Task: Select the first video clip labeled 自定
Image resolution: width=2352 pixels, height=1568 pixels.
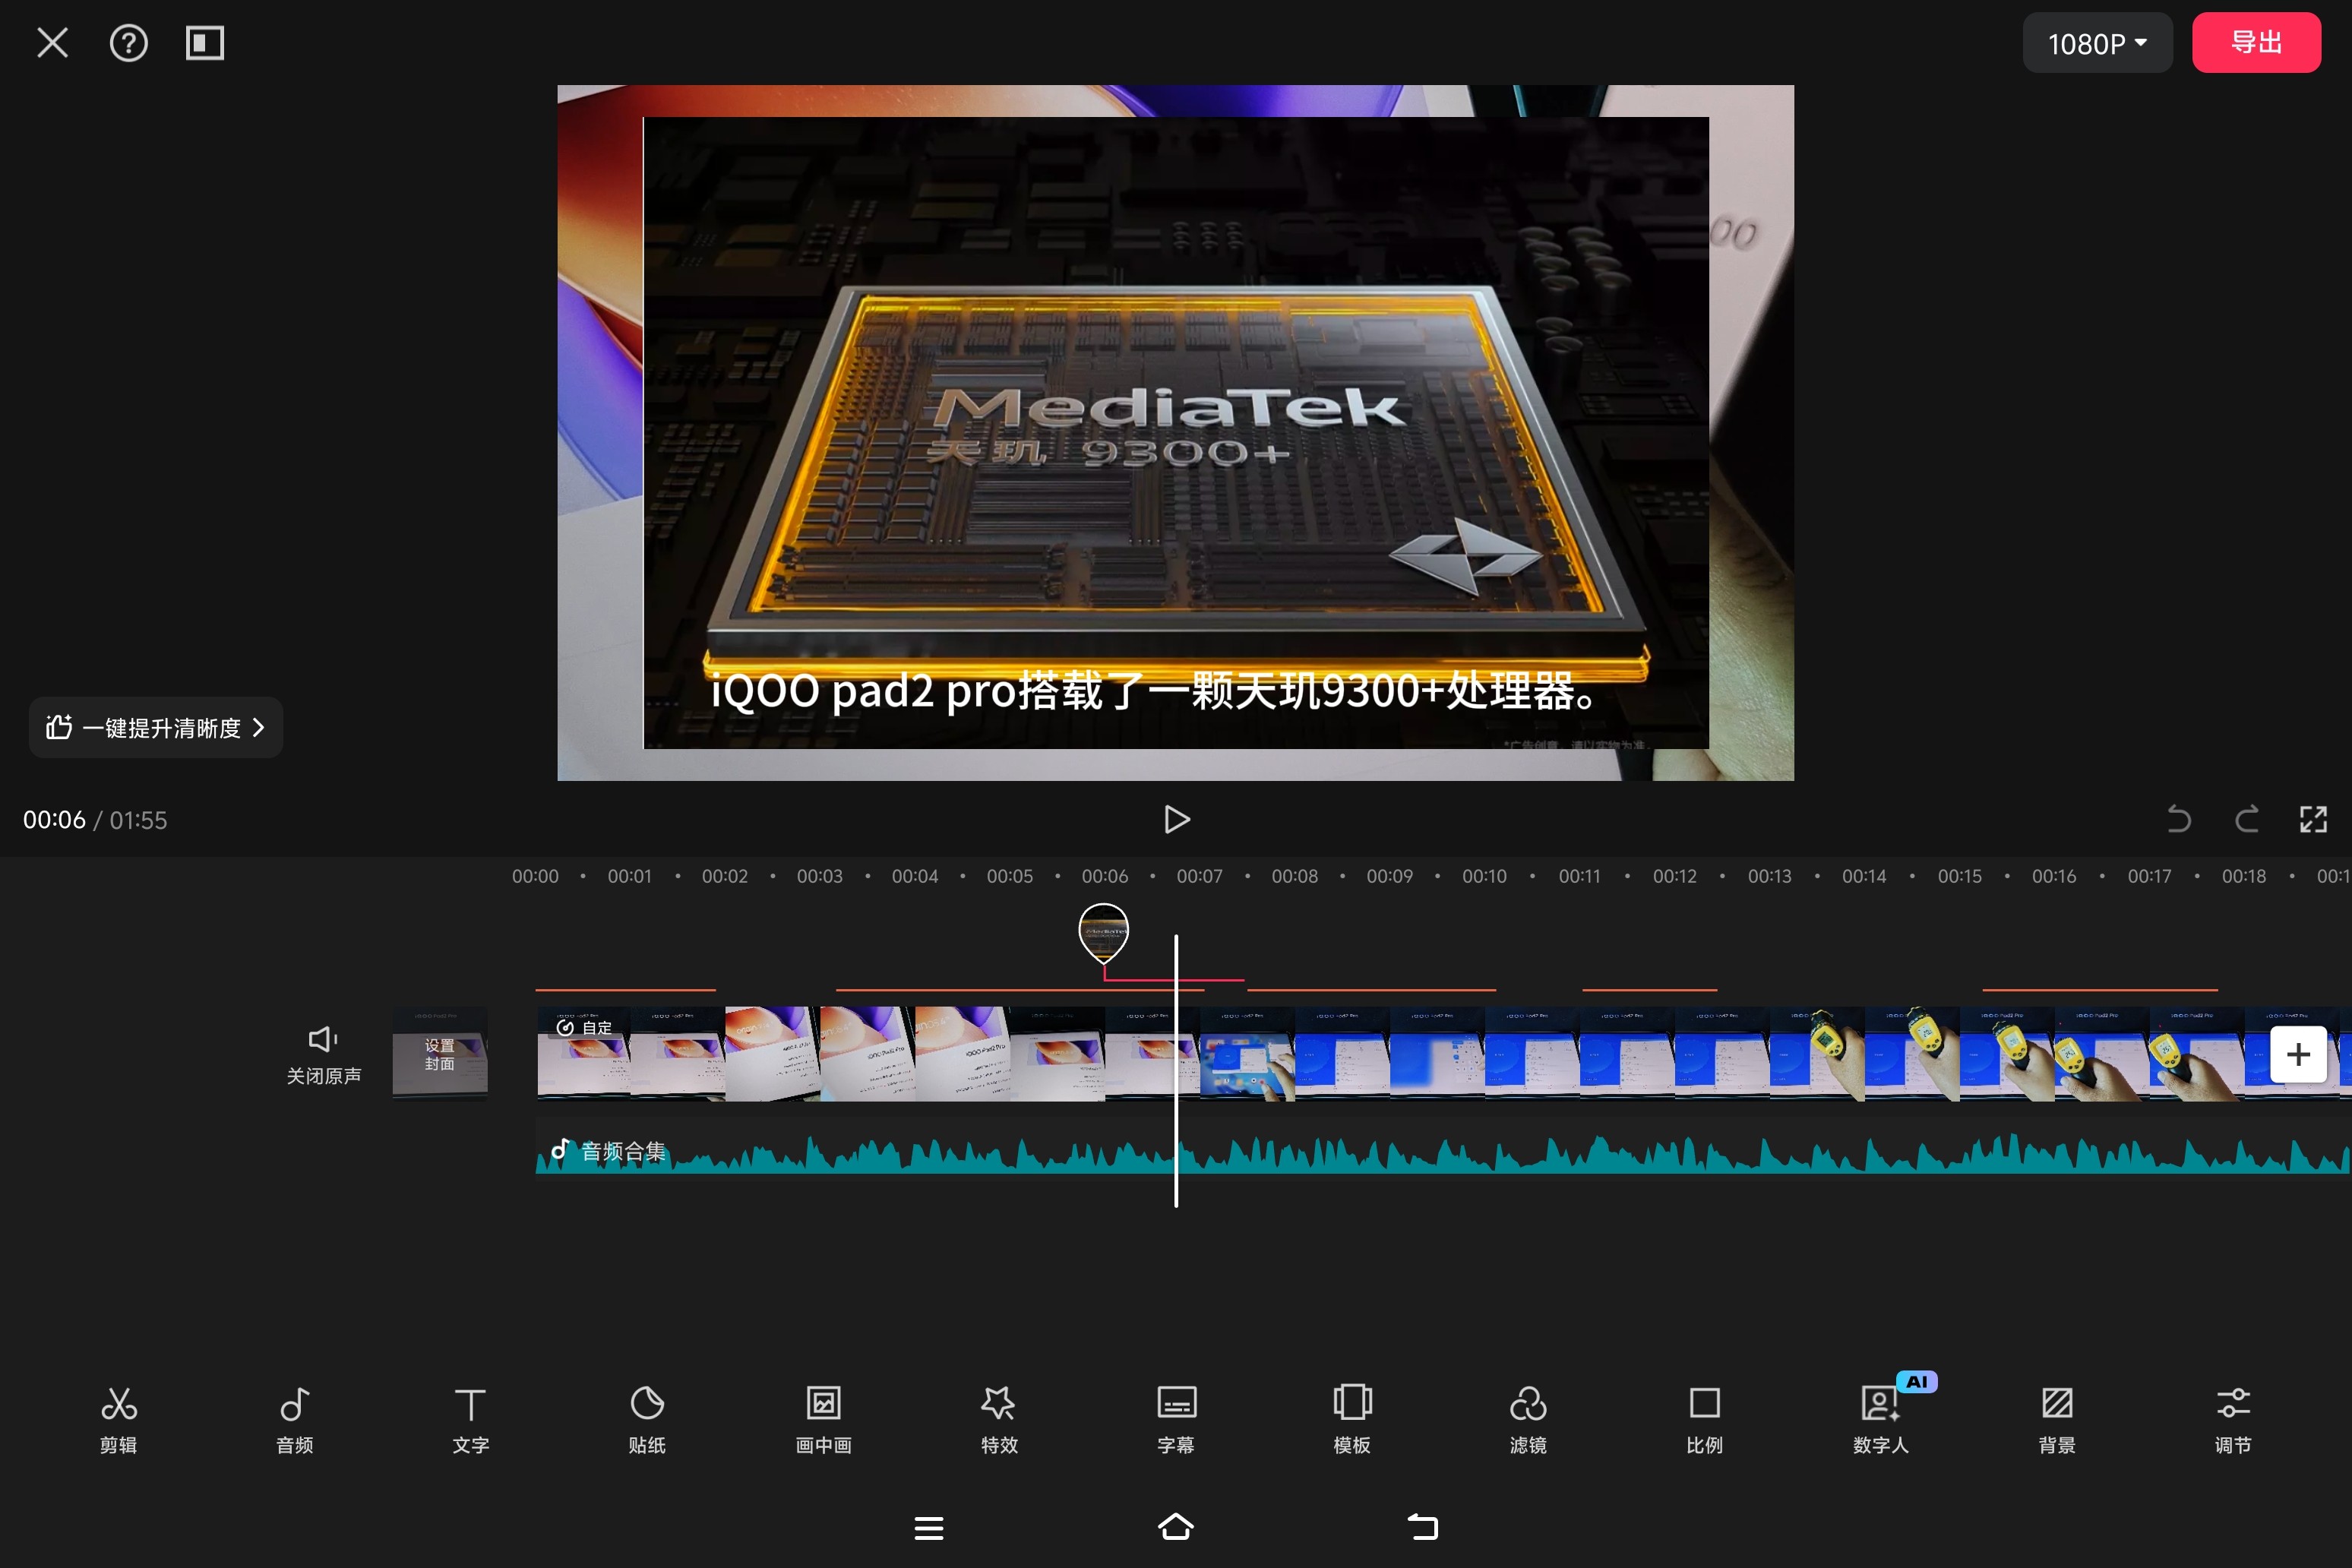Action: coord(631,1054)
